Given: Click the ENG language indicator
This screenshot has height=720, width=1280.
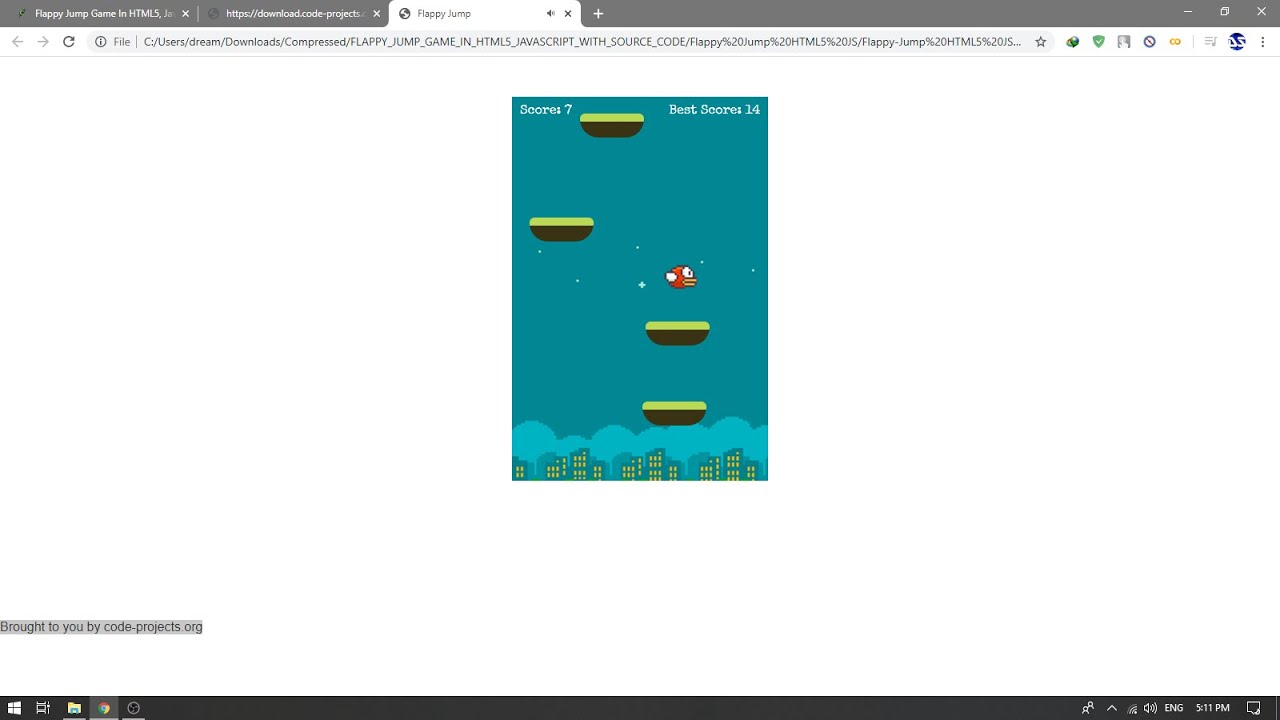Looking at the screenshot, I should 1174,708.
